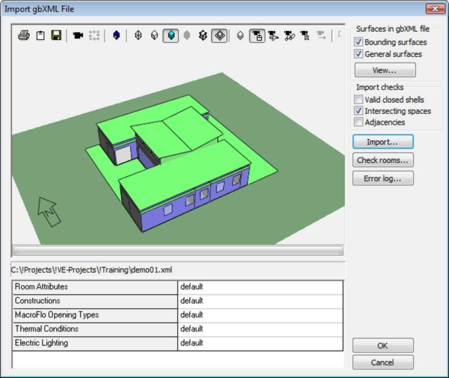Uncheck the General surfaces checkbox
The image size is (449, 378).
pyautogui.click(x=358, y=54)
